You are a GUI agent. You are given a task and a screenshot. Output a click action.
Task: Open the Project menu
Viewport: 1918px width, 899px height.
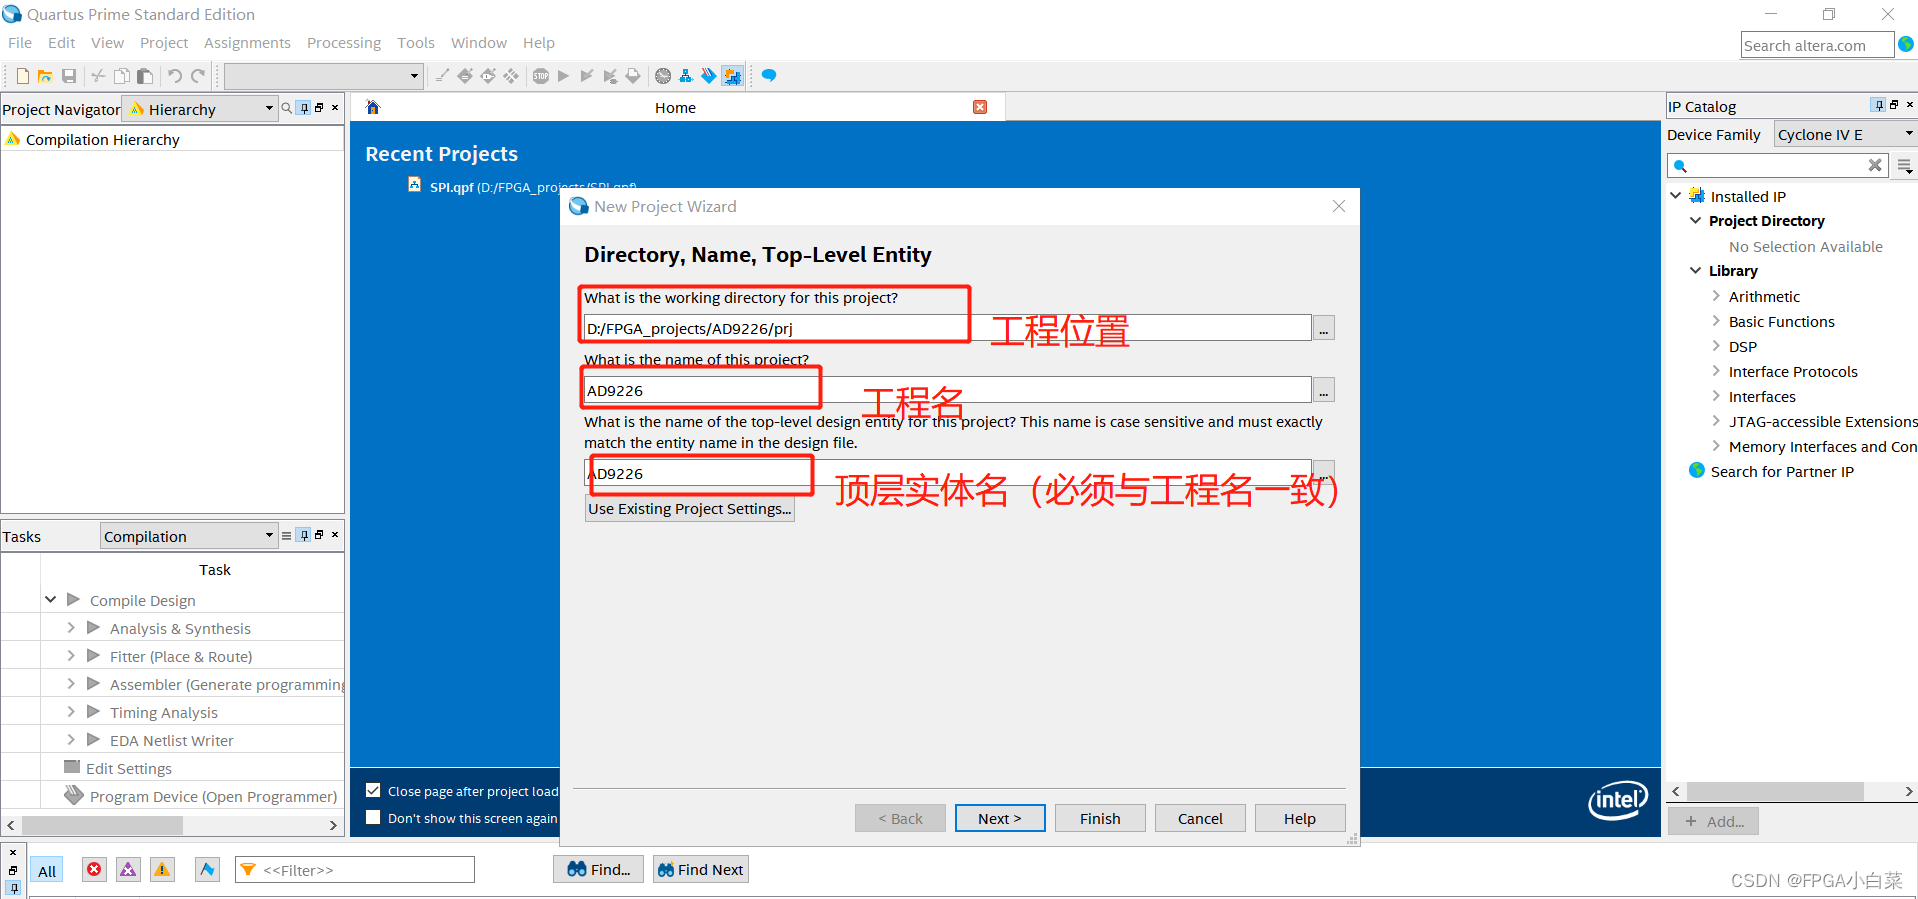(164, 42)
